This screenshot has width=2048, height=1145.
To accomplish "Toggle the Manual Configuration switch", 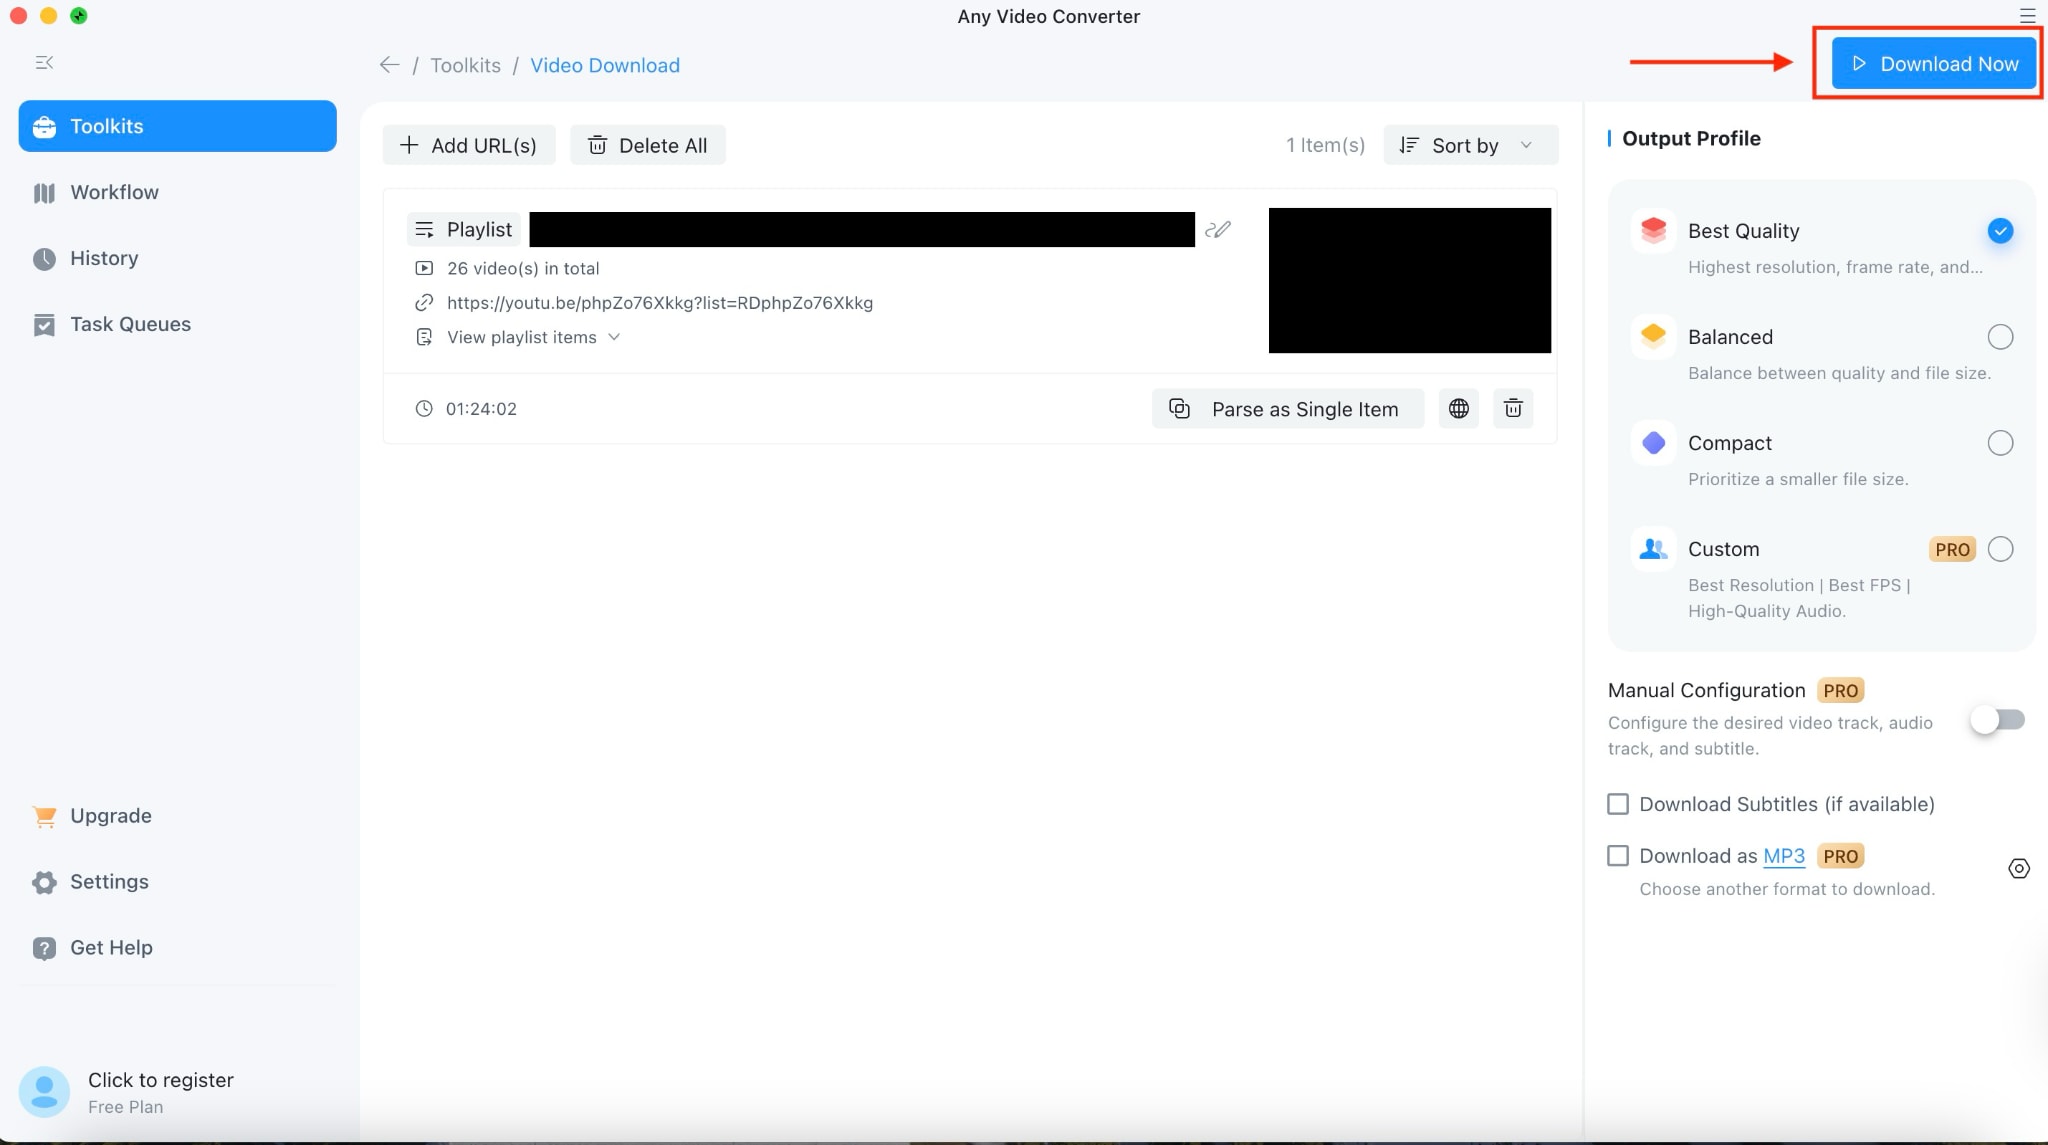I will 1997,719.
